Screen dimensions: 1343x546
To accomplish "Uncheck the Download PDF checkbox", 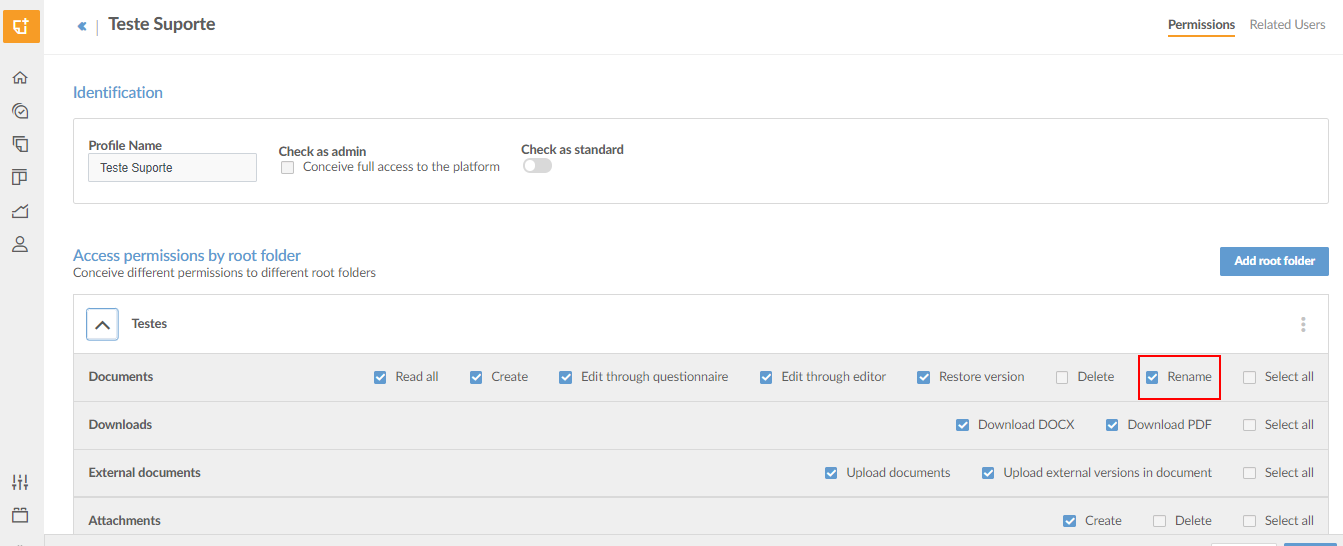I will [1112, 425].
